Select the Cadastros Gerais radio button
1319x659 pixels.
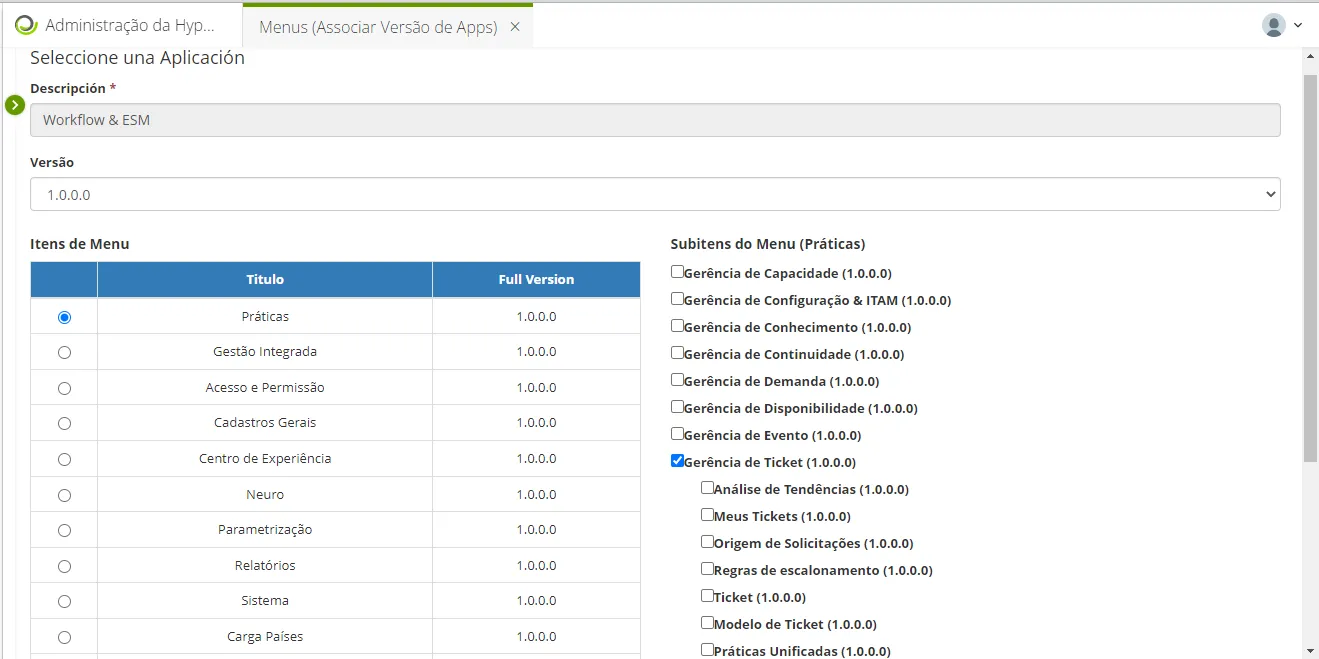(x=65, y=423)
